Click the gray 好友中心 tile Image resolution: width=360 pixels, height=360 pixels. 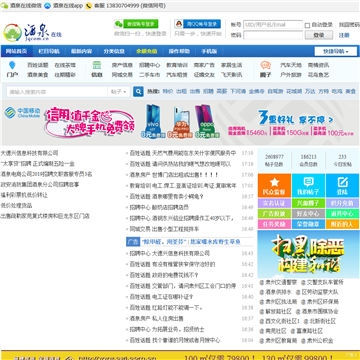pos(309,214)
